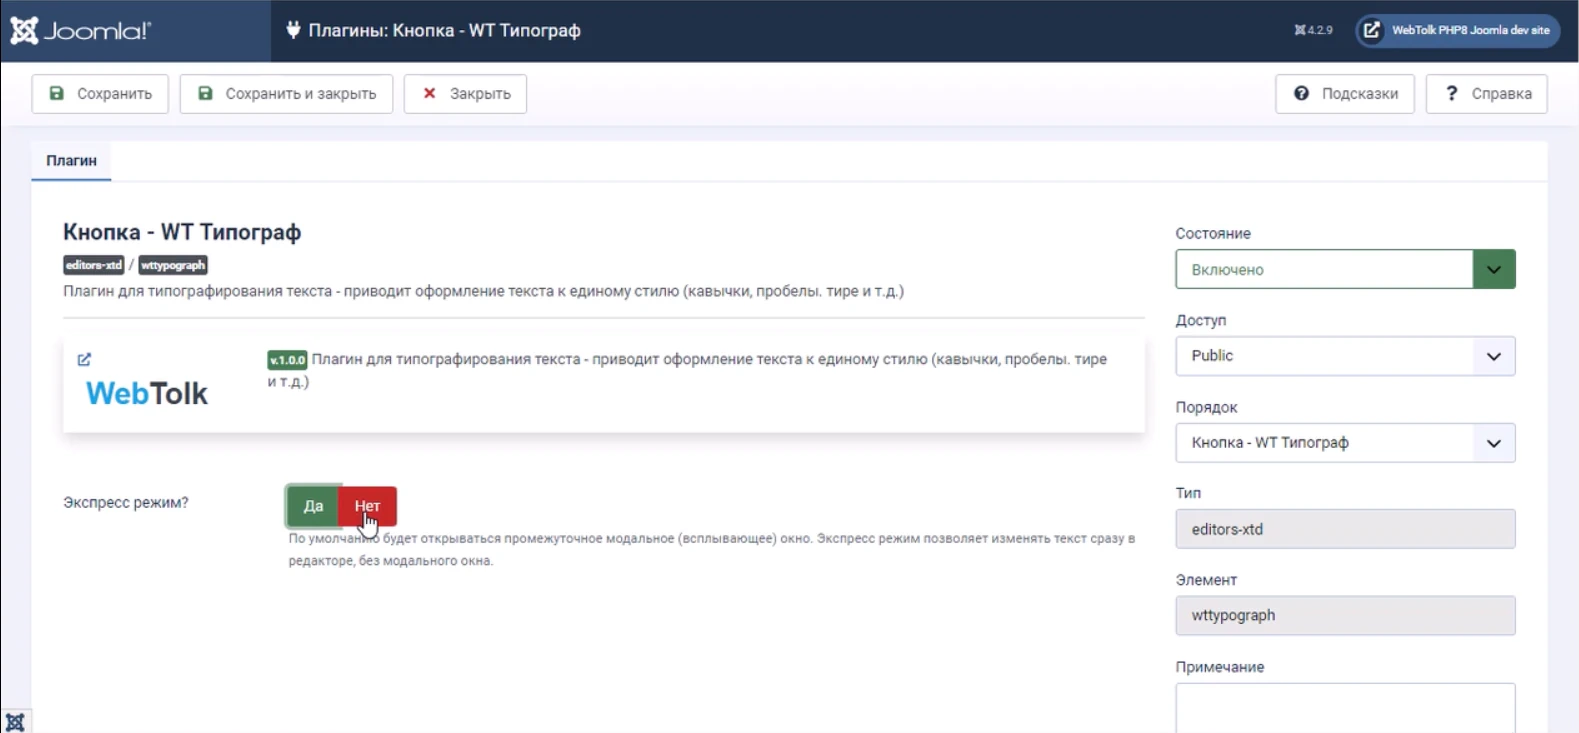Click the Примечание note text area
Screen dimensions: 1579x733
(1345, 708)
